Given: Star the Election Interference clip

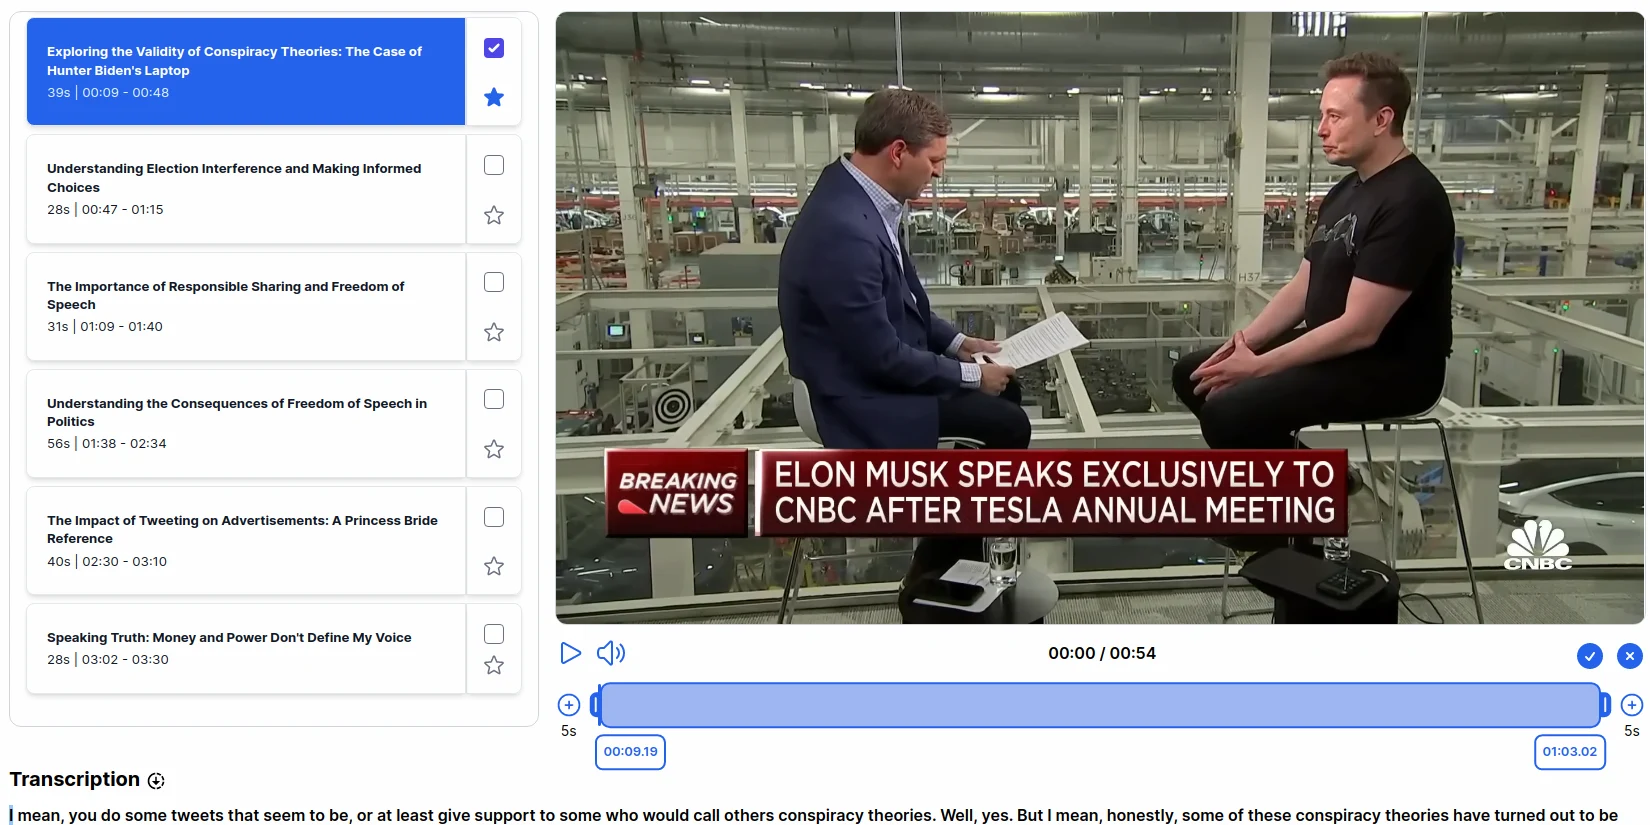Looking at the screenshot, I should (x=494, y=215).
